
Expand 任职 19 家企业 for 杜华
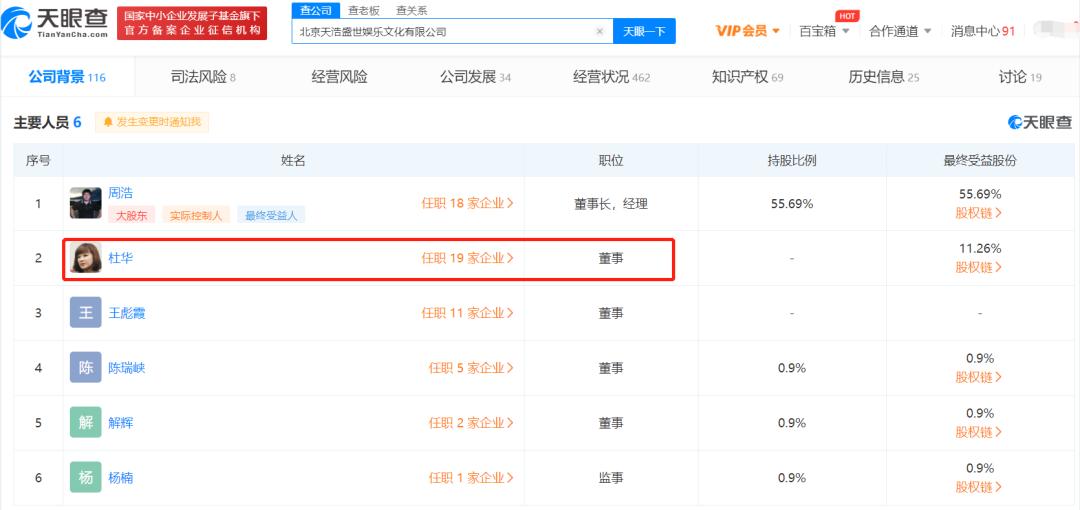(468, 258)
